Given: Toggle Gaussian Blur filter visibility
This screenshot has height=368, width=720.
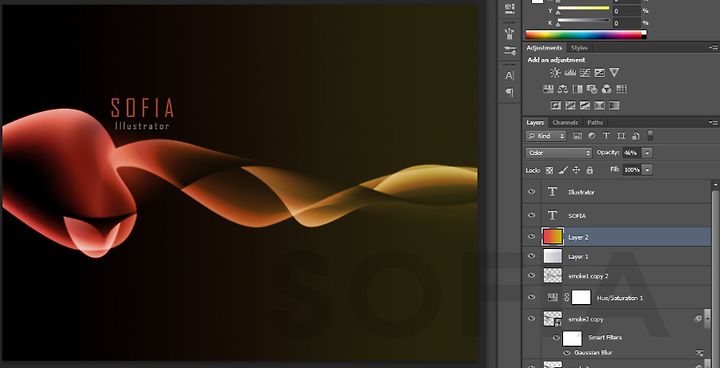Looking at the screenshot, I should (567, 353).
